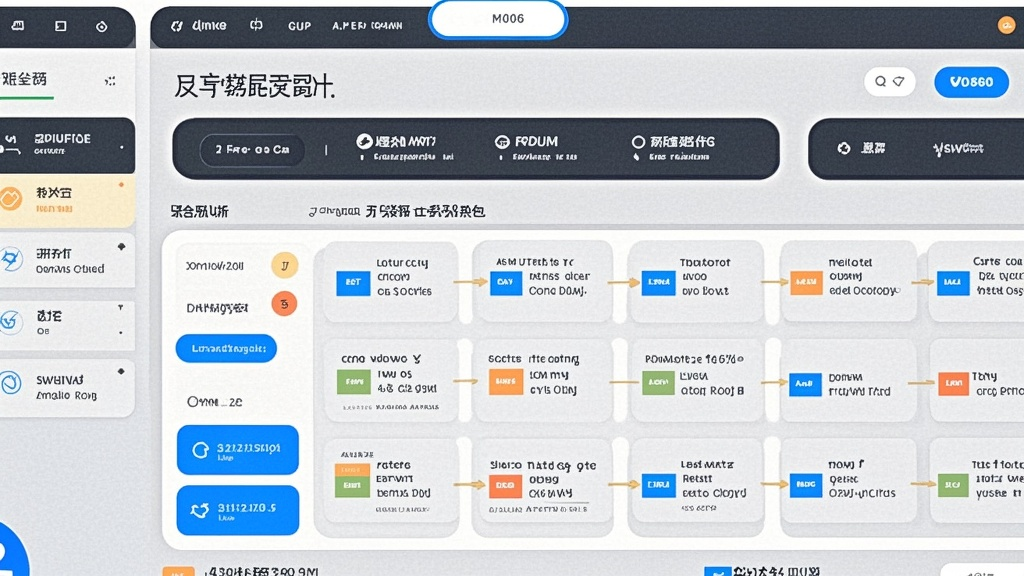
Task: Toggle the orange dot on highlighted sidebar item
Action: (121, 185)
